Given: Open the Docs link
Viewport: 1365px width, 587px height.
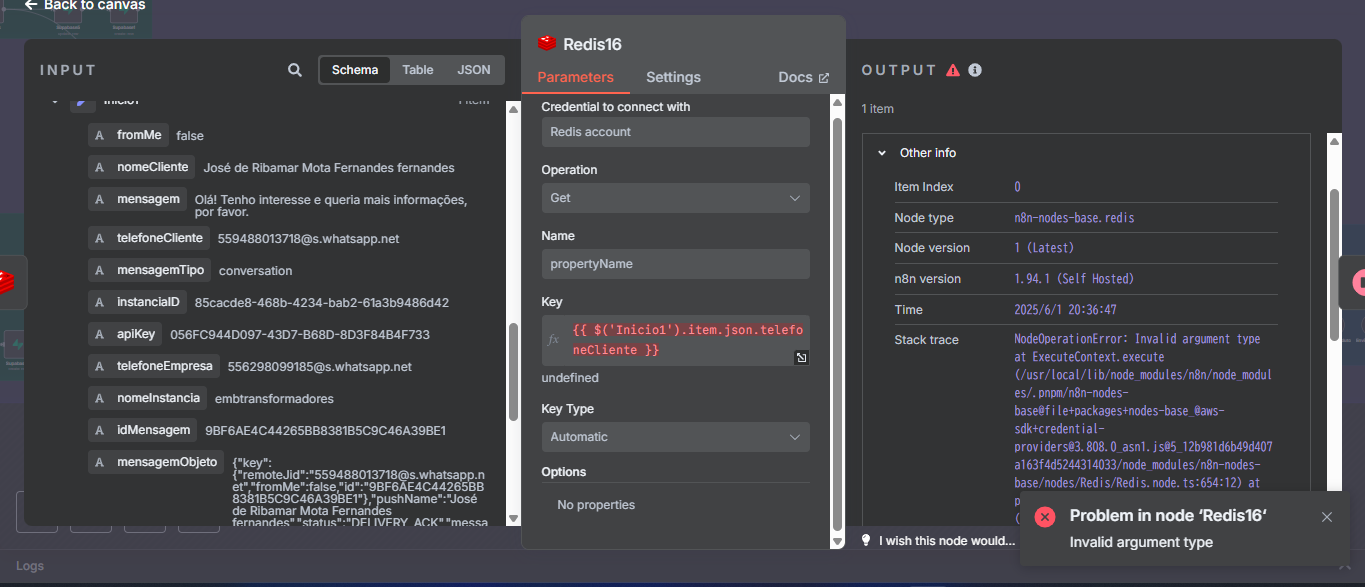Looking at the screenshot, I should 804,77.
